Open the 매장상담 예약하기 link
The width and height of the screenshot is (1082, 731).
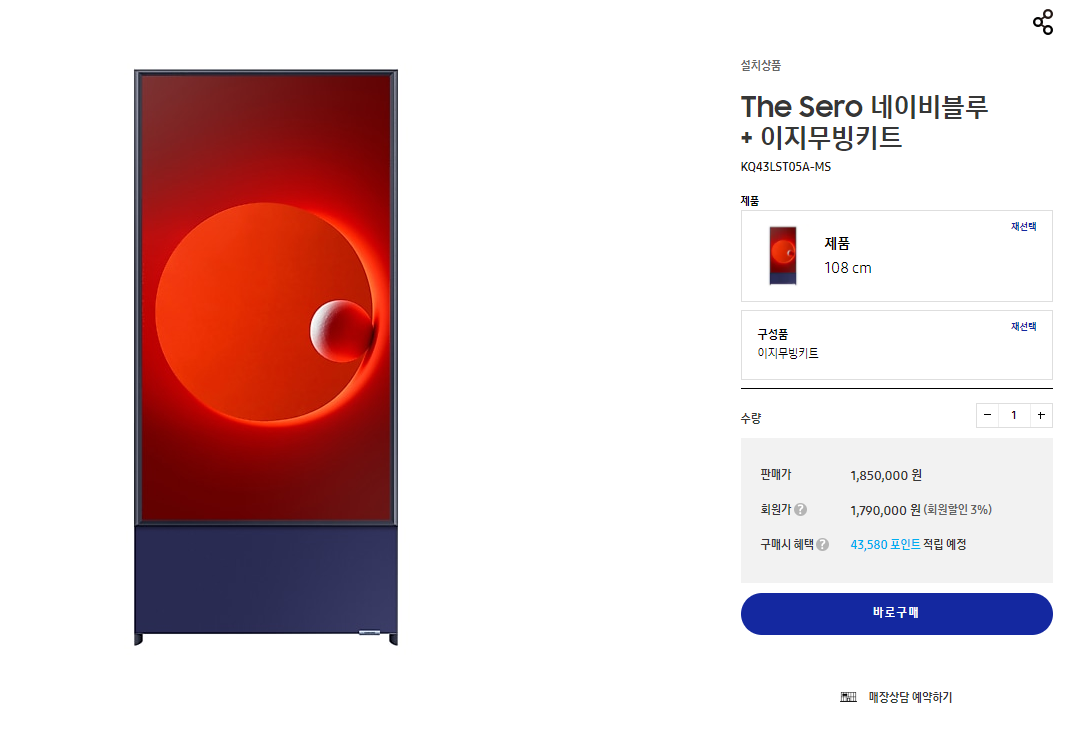pyautogui.click(x=910, y=697)
